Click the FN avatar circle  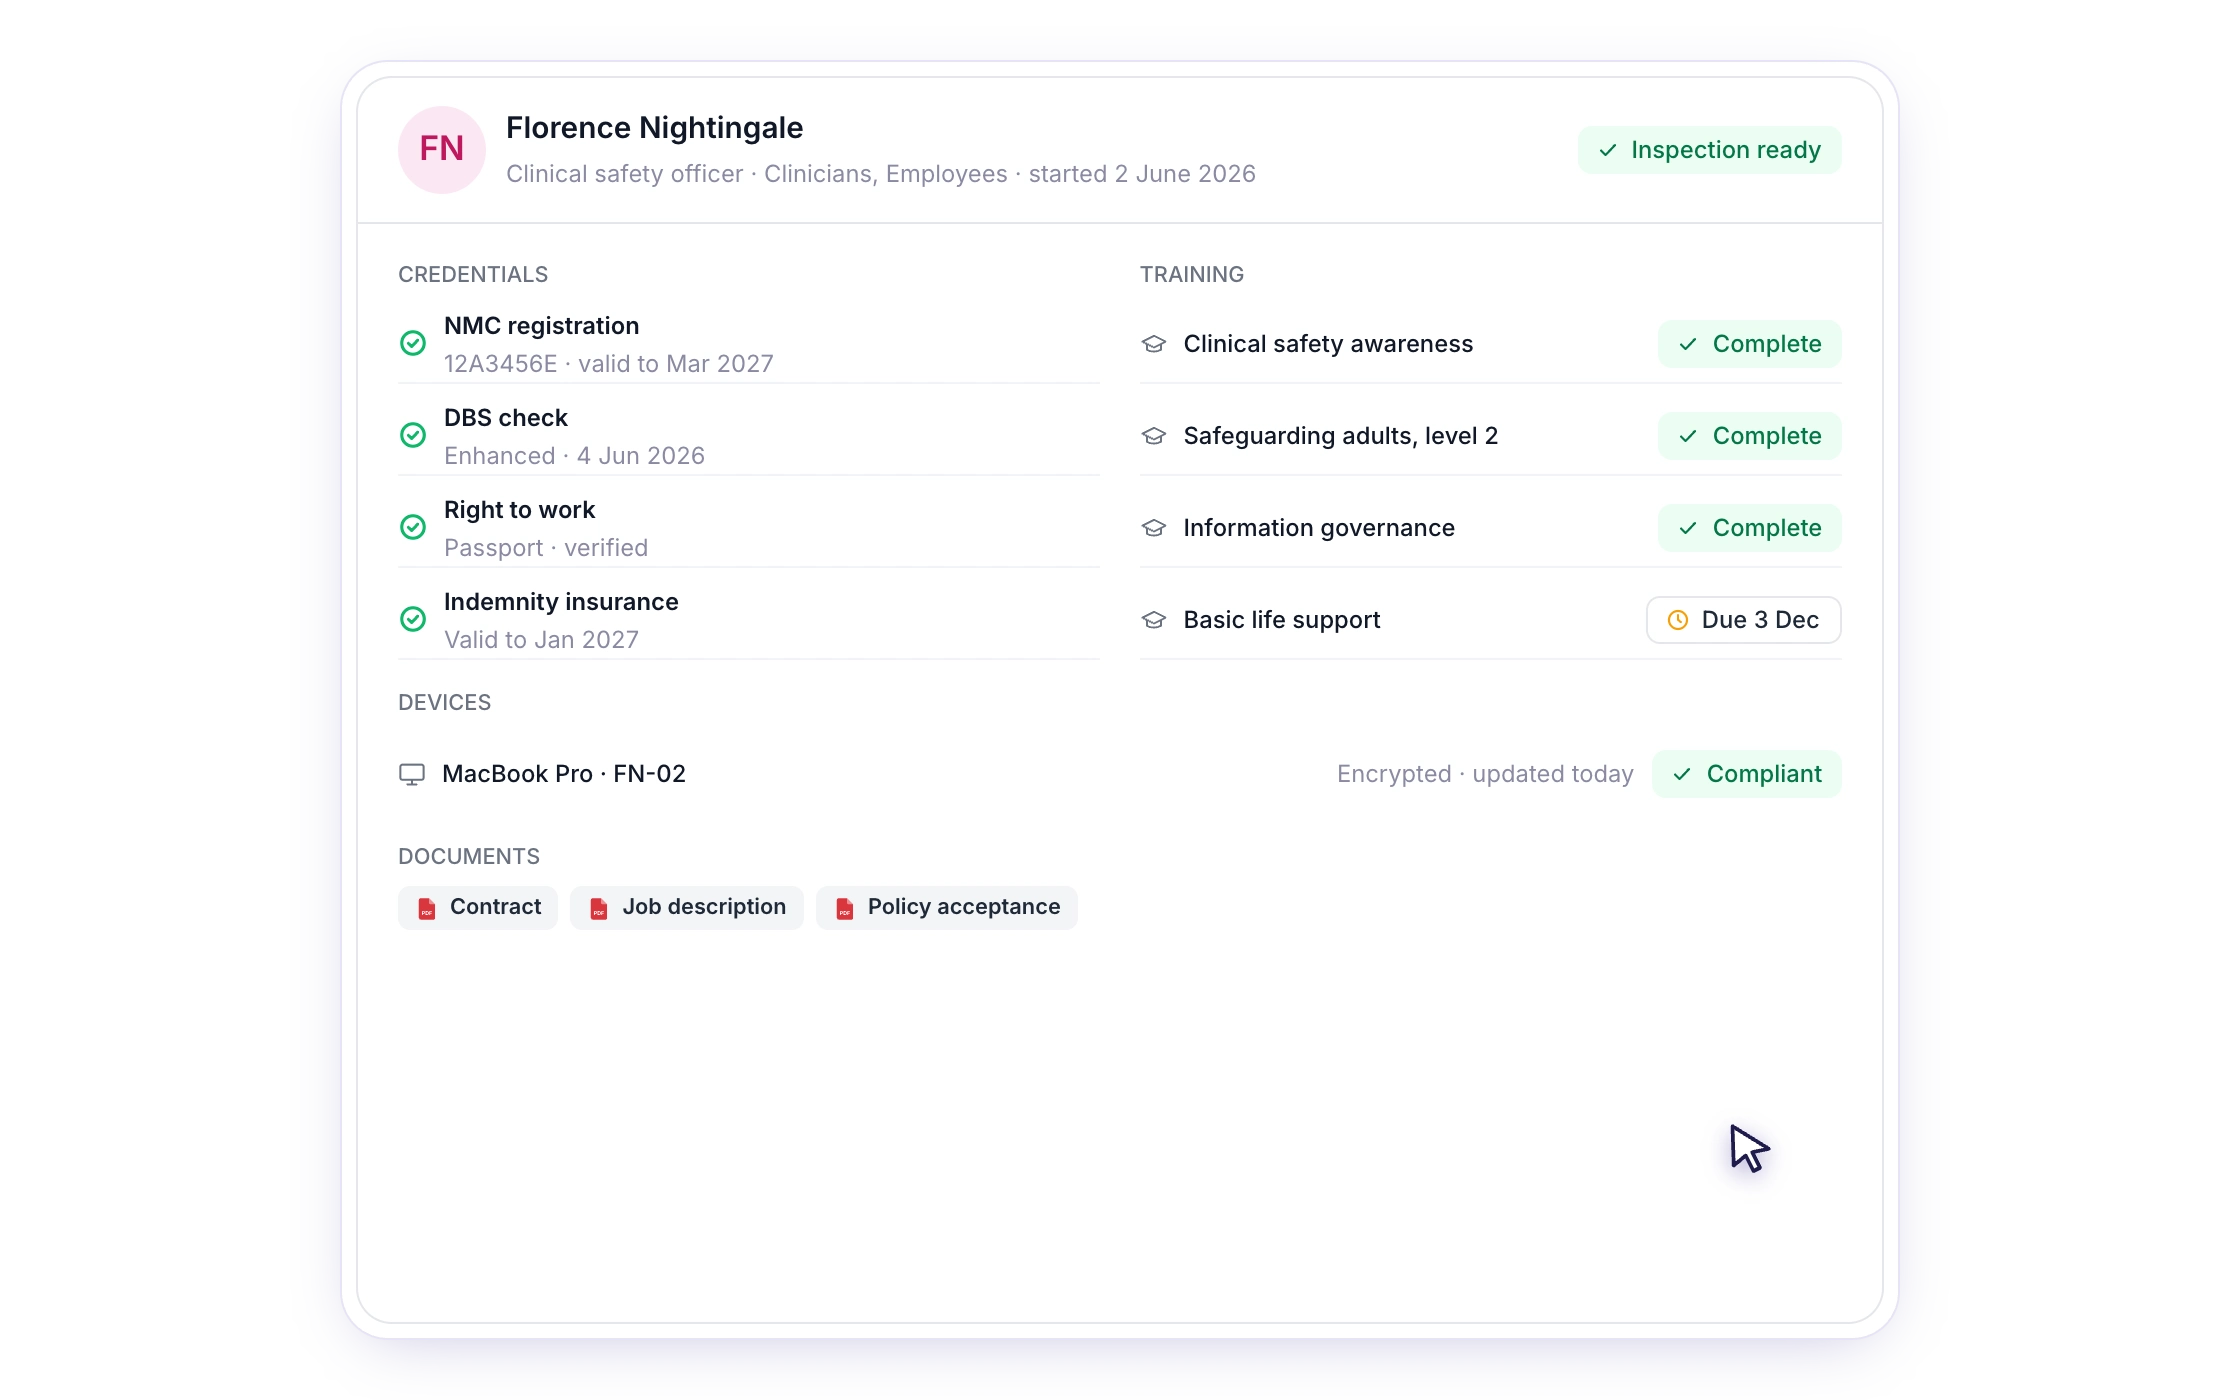(x=441, y=149)
